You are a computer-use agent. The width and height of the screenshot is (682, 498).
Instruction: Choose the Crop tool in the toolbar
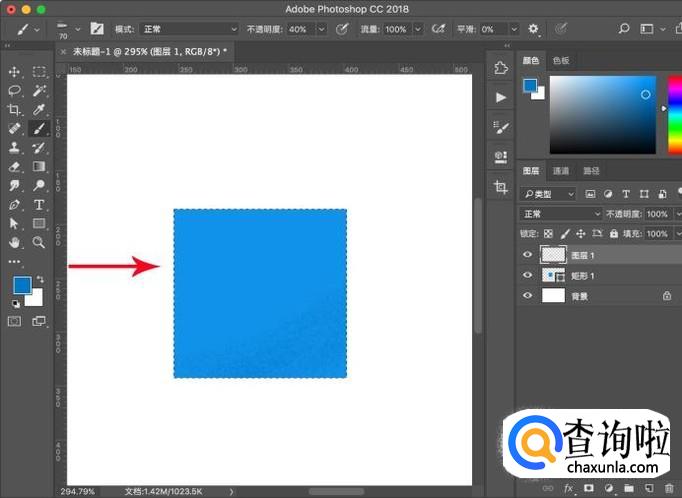pyautogui.click(x=15, y=110)
